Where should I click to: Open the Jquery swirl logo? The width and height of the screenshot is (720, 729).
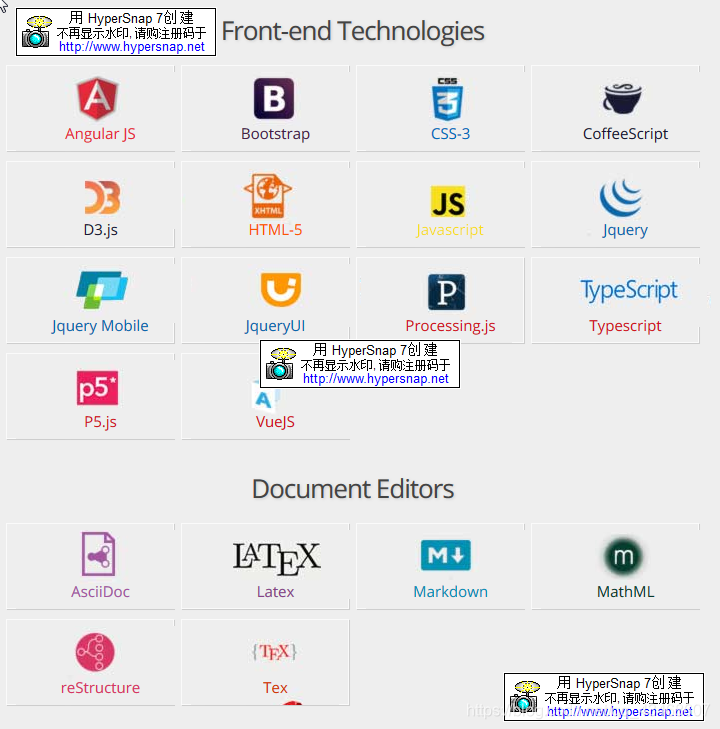click(621, 197)
